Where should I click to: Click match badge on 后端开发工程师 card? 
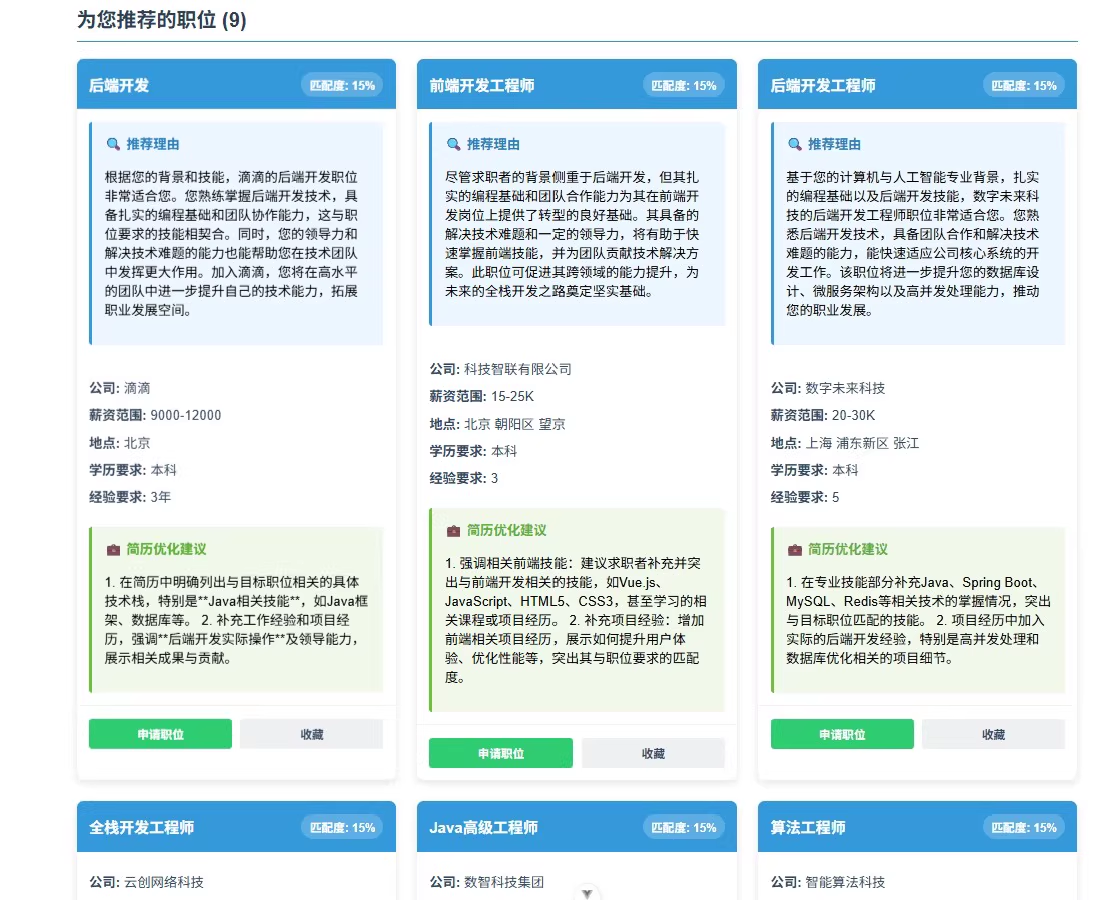pyautogui.click(x=1024, y=85)
